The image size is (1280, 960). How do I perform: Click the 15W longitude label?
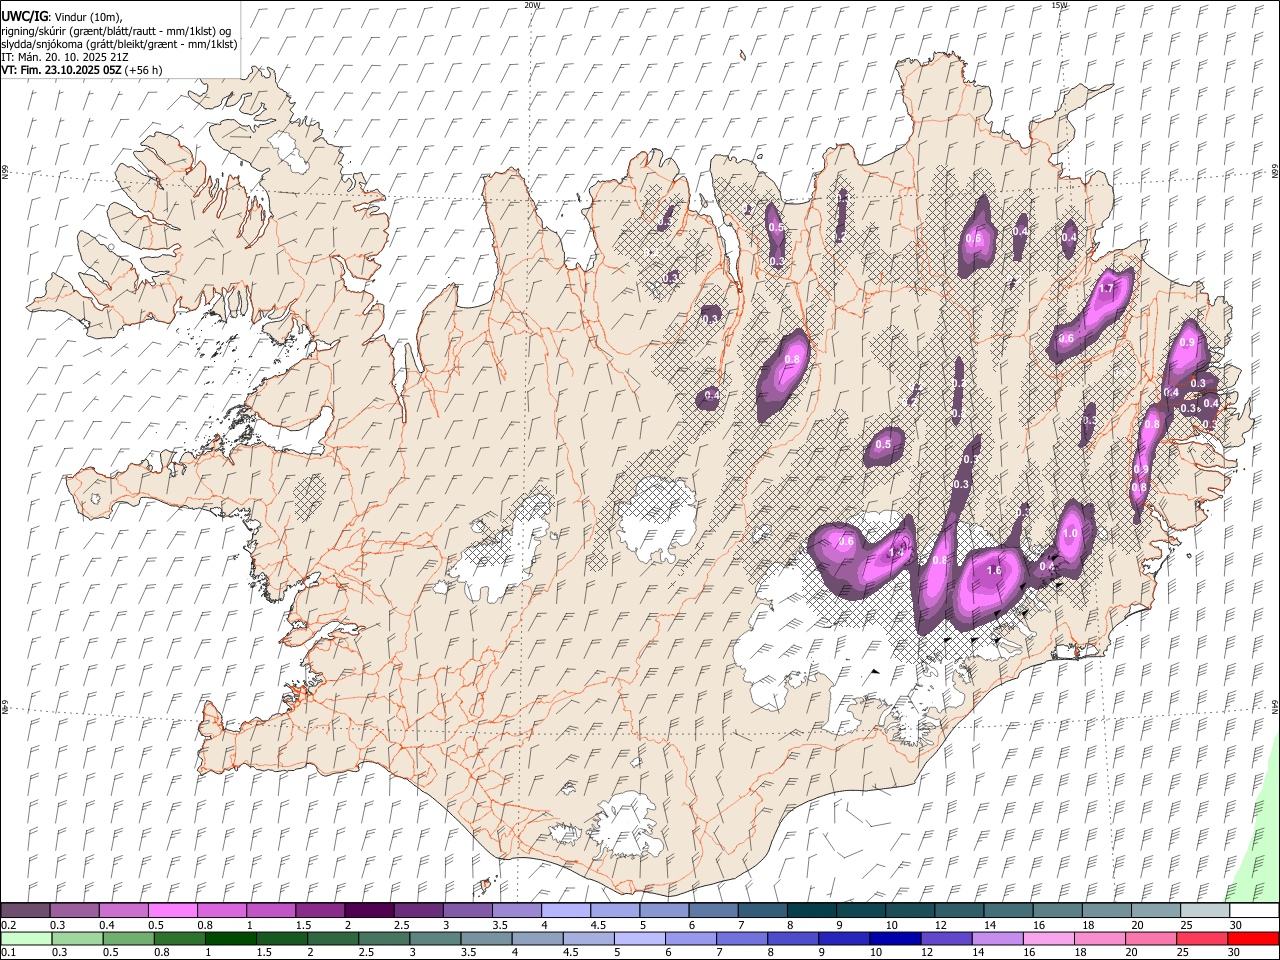(1060, 5)
